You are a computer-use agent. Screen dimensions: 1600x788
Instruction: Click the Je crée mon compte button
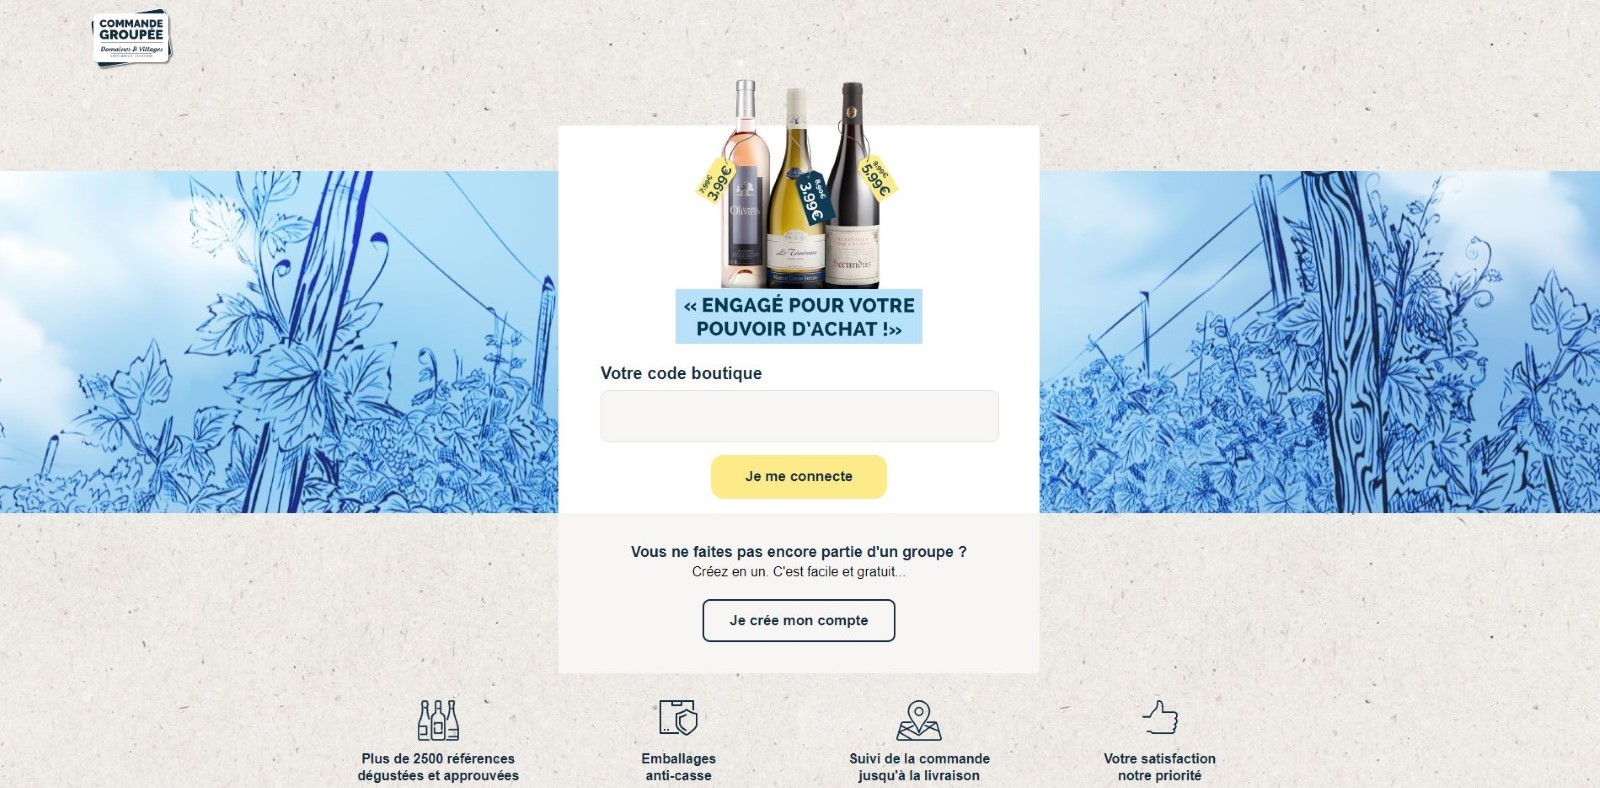point(799,620)
